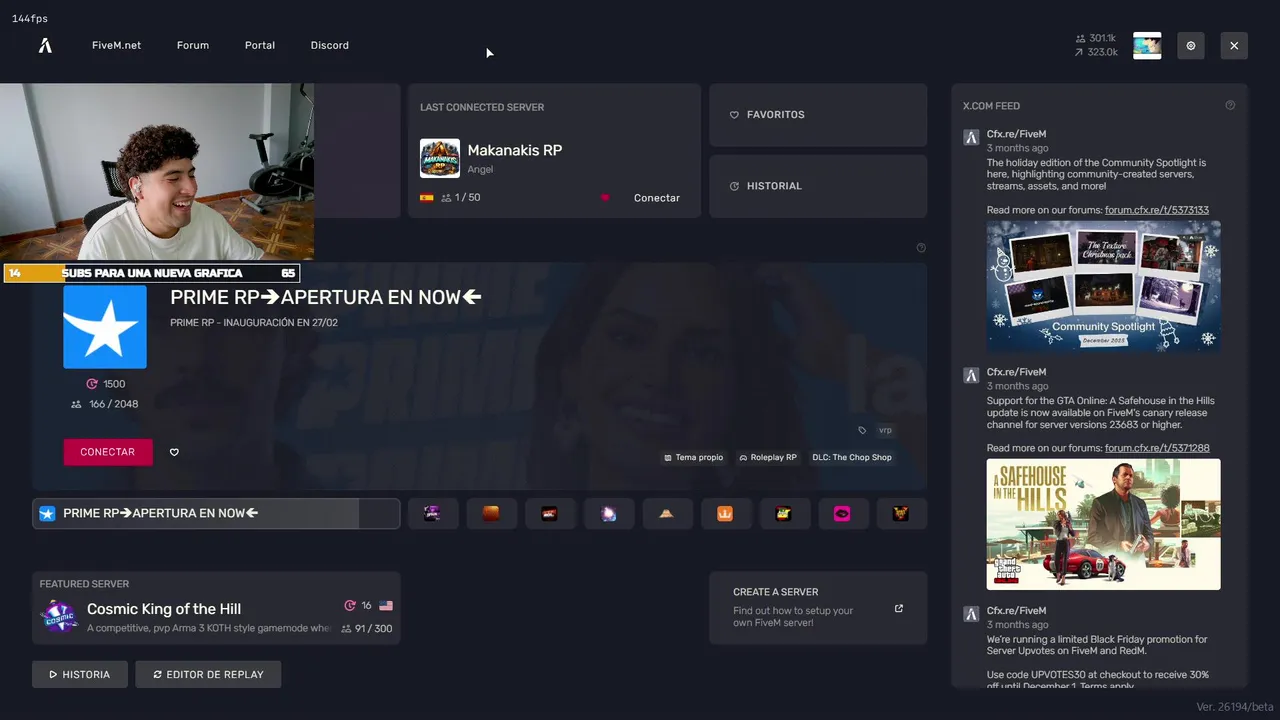The width and height of the screenshot is (1280, 720).
Task: Open the Forum menu link
Action: point(193,45)
